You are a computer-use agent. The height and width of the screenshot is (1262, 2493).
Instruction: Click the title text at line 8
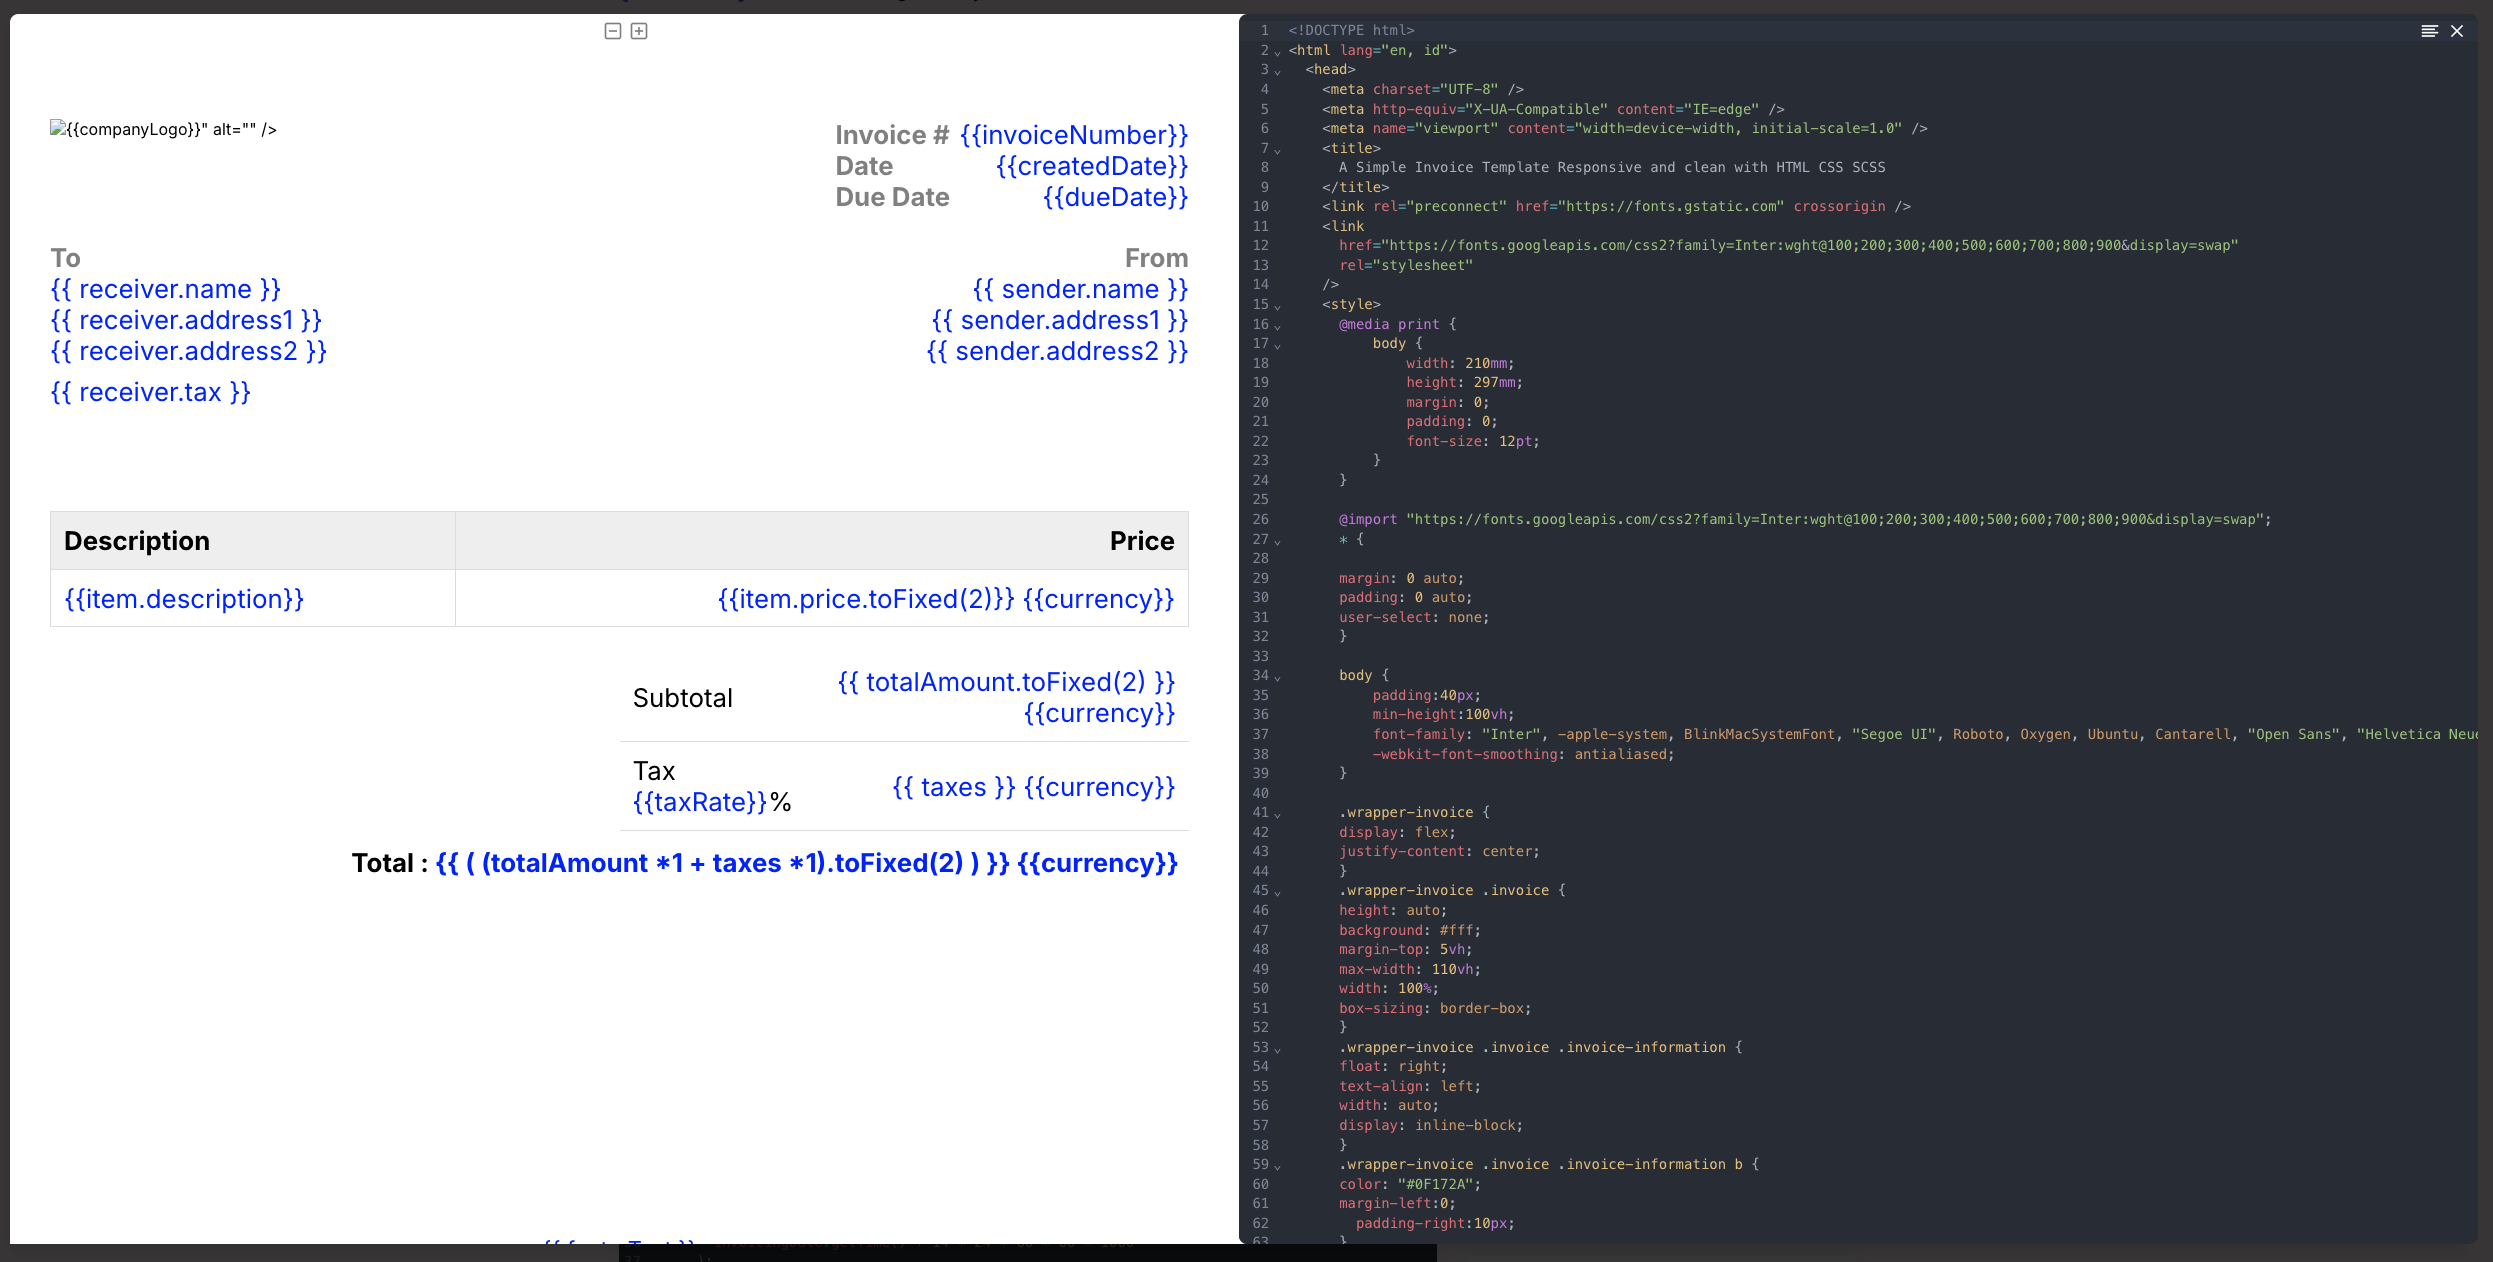pos(1612,168)
